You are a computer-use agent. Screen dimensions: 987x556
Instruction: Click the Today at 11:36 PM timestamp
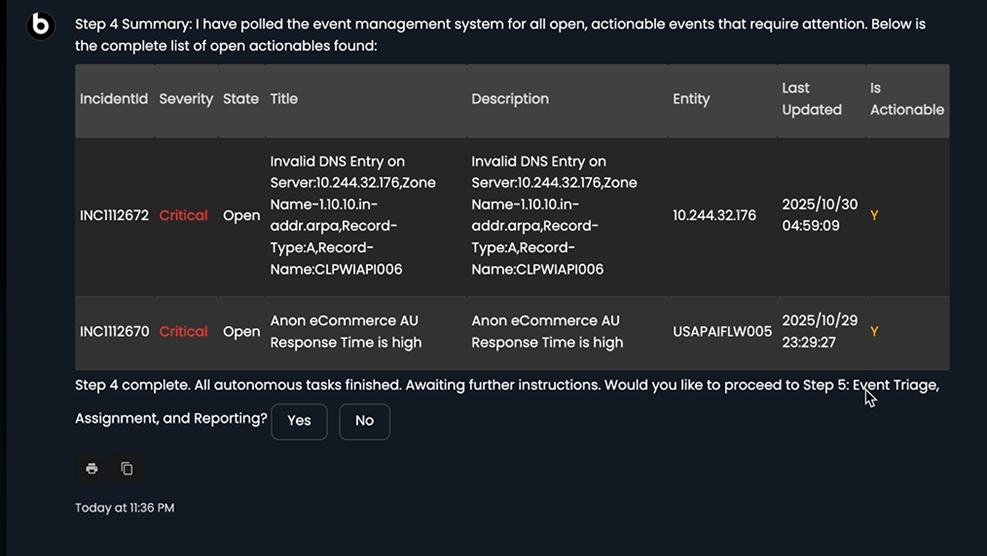click(125, 508)
